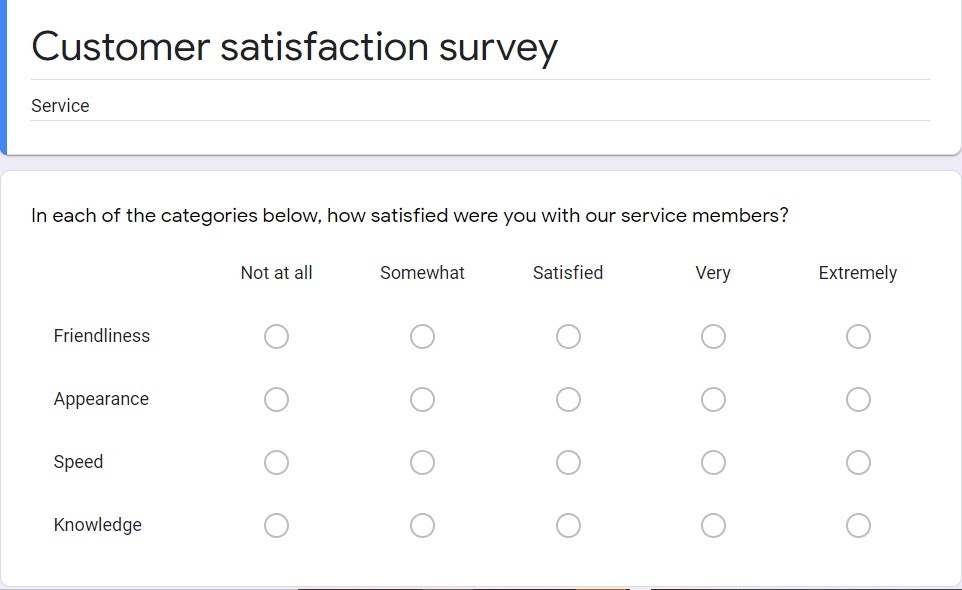Mark Friendliness as Very satisfied

713,337
